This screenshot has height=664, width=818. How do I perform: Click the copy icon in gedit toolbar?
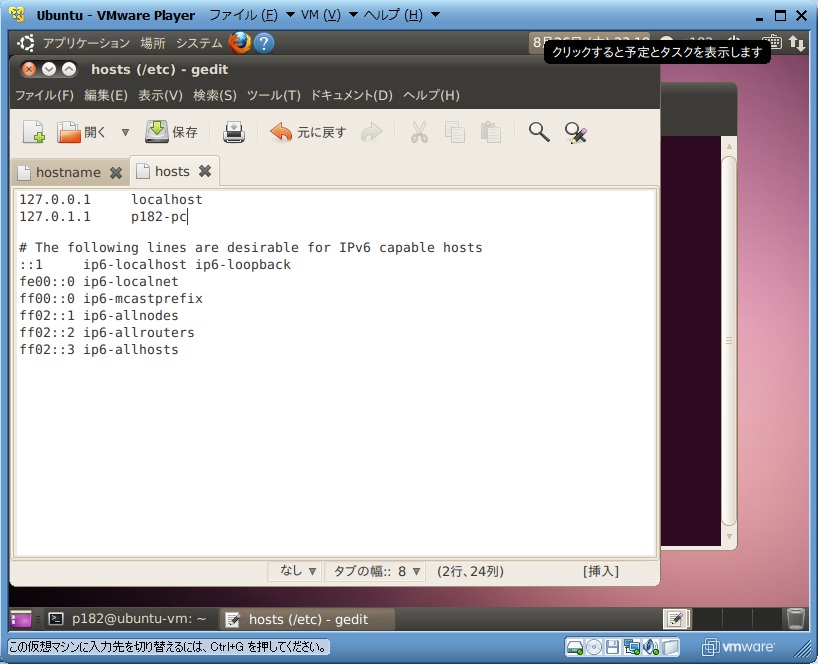pyautogui.click(x=454, y=132)
